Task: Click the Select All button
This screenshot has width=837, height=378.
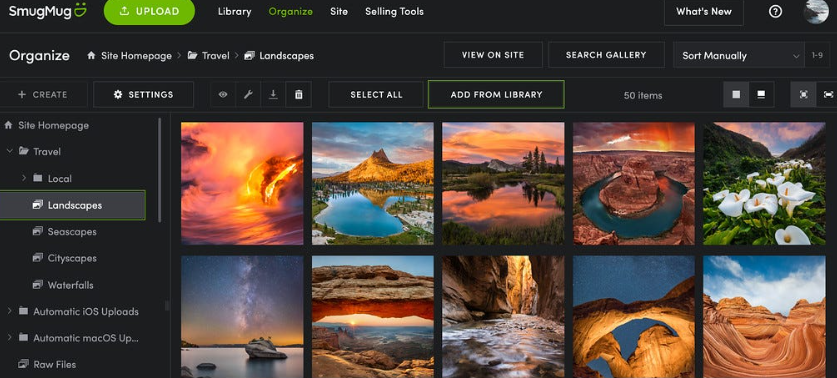Action: (376, 94)
